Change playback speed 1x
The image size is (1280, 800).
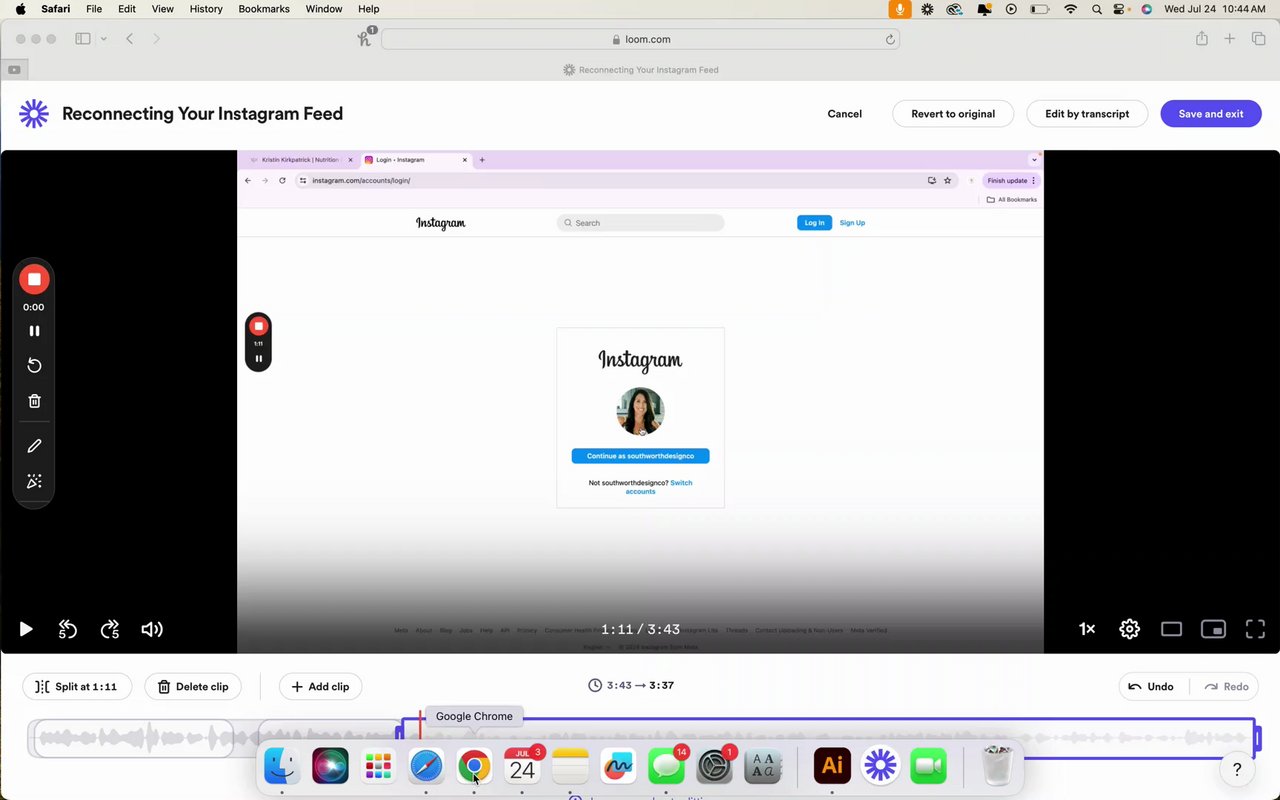click(x=1087, y=629)
